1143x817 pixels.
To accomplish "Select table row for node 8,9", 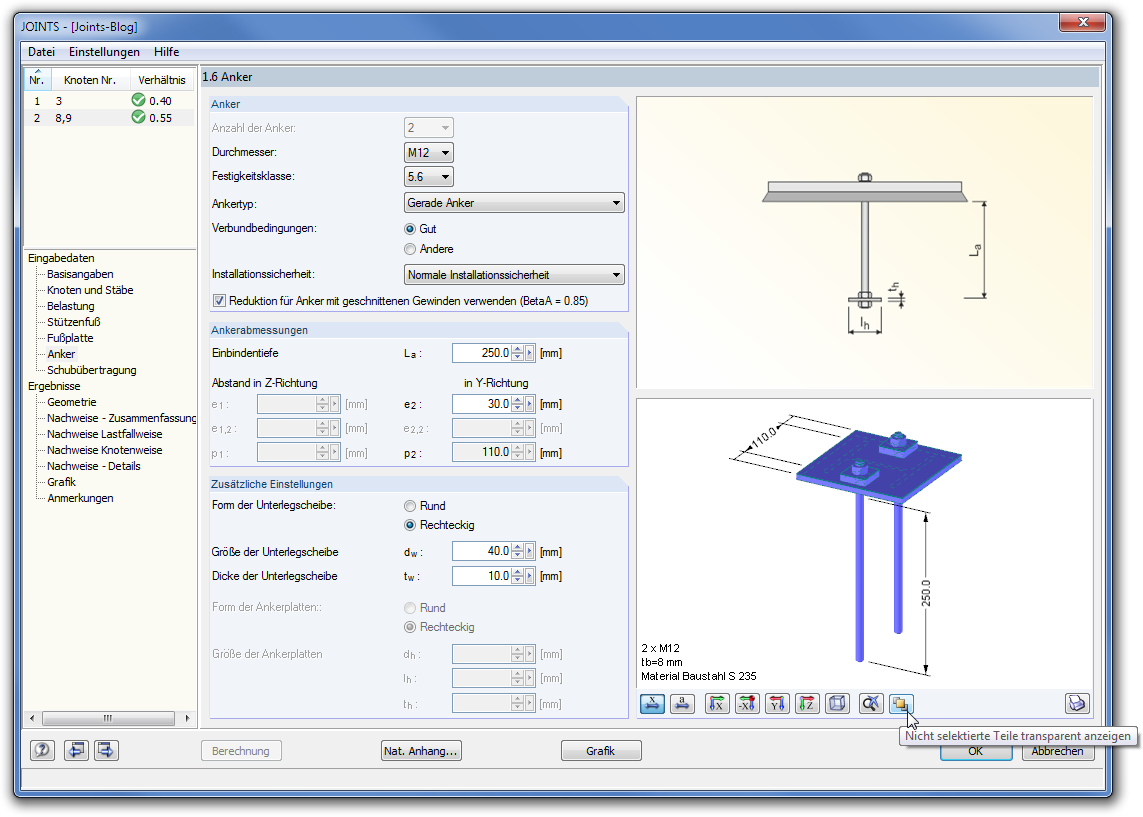I will coord(110,117).
